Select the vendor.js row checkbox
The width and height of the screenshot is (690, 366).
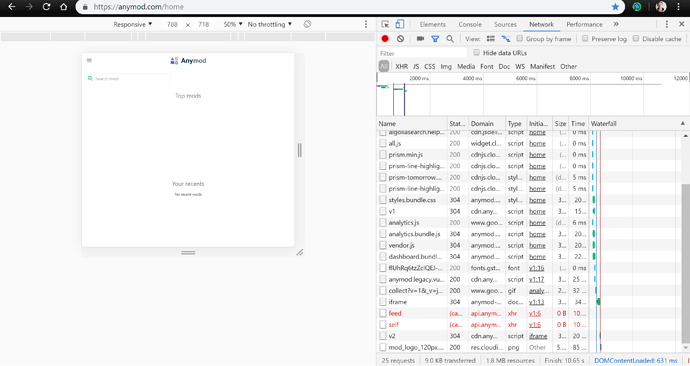tap(383, 245)
